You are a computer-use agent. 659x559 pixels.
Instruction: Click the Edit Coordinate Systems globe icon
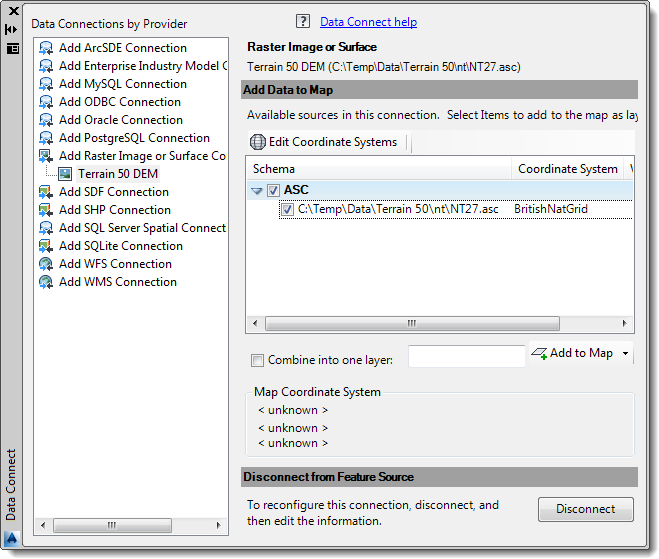(x=258, y=142)
